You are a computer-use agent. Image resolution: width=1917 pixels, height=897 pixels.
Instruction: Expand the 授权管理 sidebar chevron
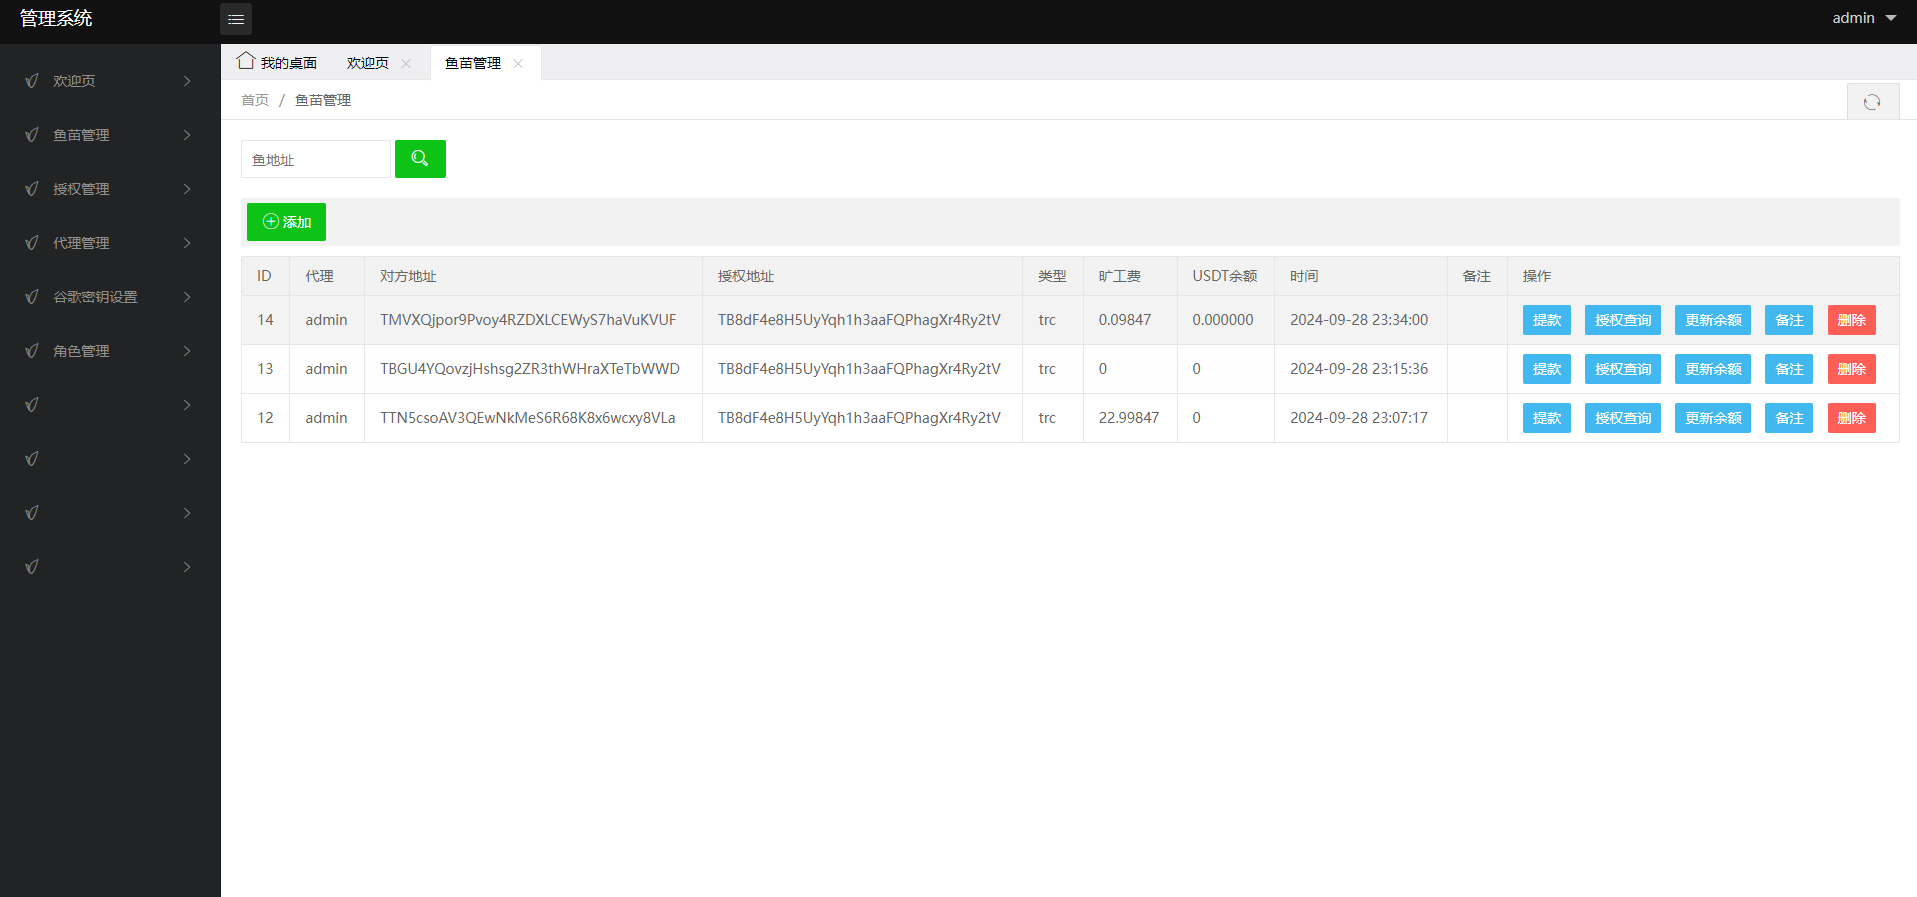click(187, 189)
